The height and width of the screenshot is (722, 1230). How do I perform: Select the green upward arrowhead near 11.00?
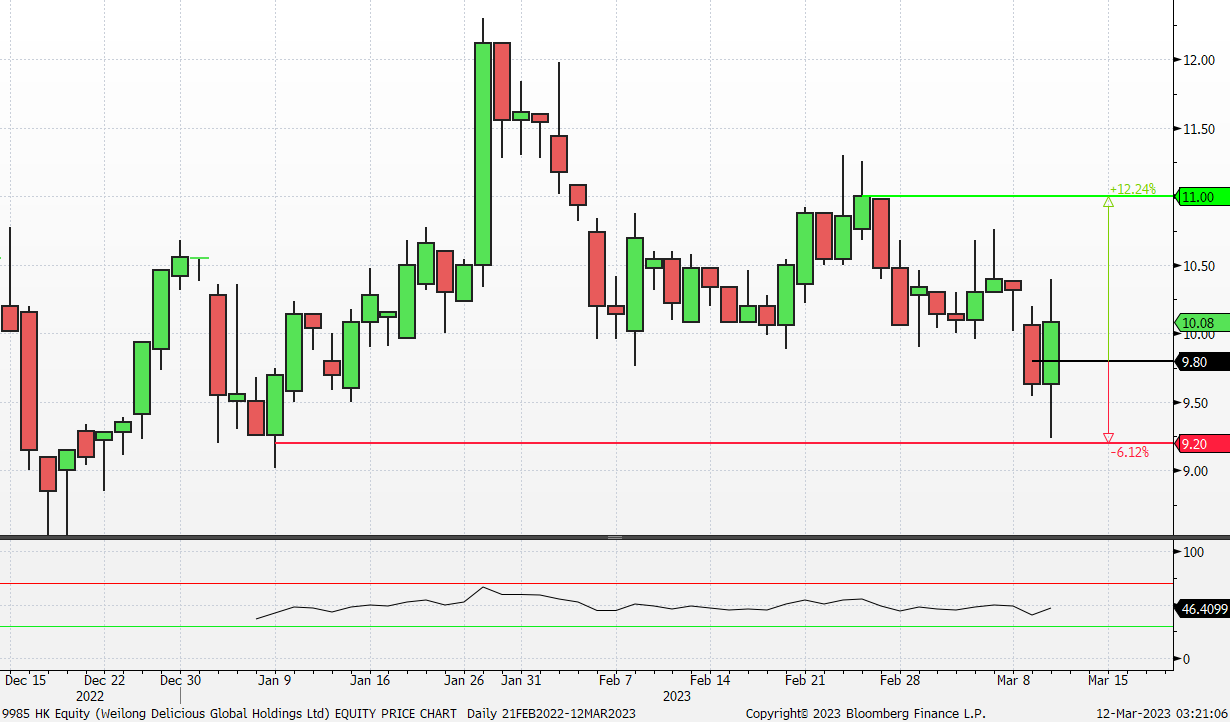(1108, 202)
